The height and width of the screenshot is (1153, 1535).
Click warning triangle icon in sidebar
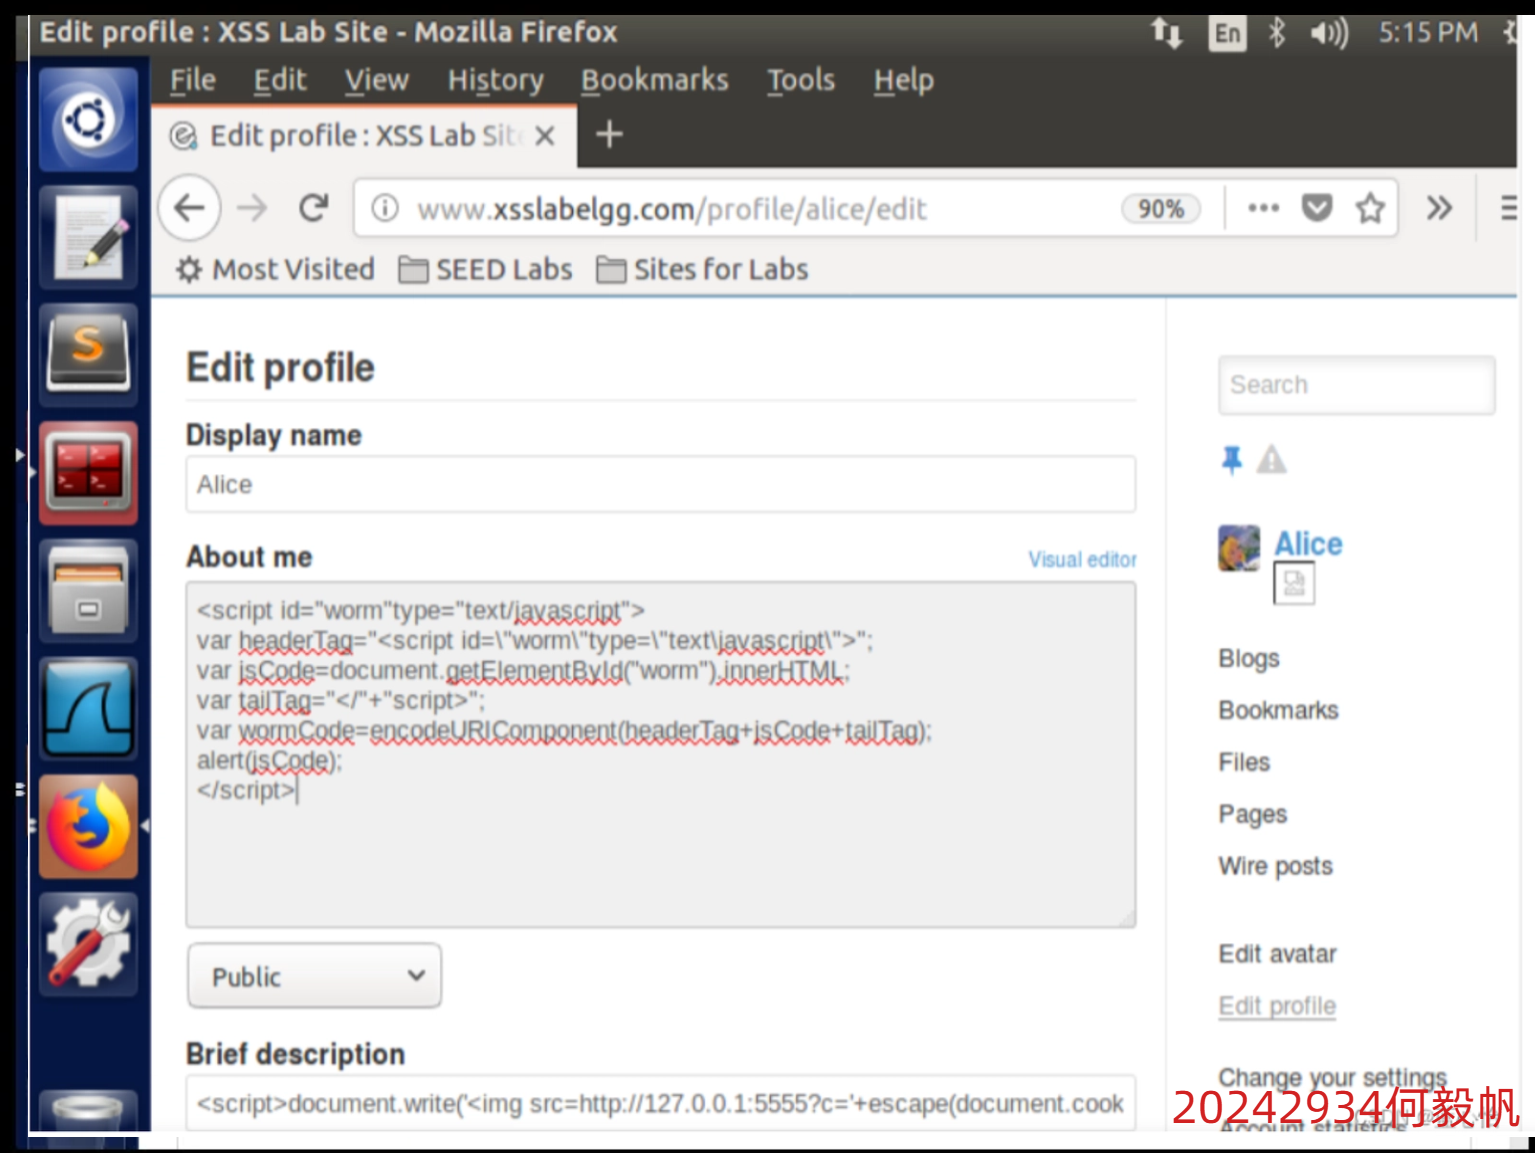pyautogui.click(x=1271, y=460)
